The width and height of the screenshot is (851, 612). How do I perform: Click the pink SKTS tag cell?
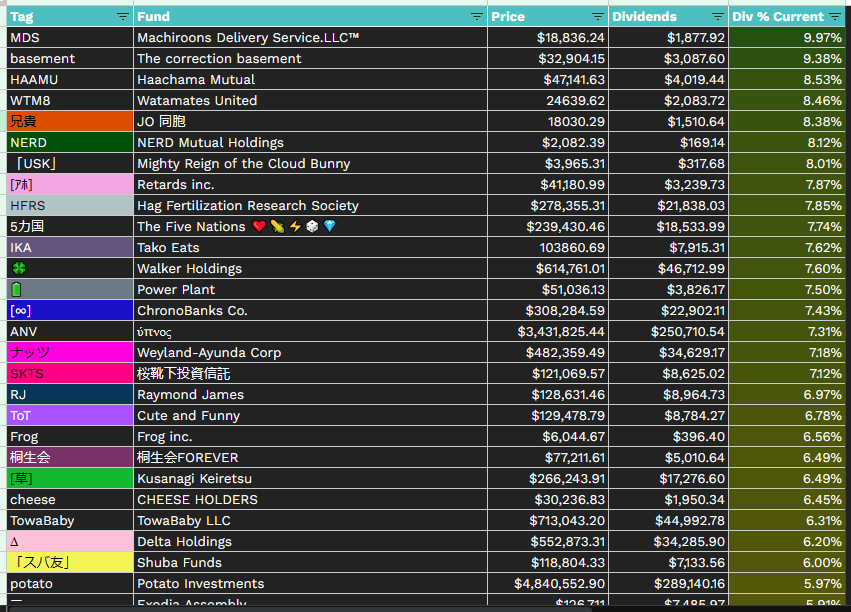coord(70,374)
